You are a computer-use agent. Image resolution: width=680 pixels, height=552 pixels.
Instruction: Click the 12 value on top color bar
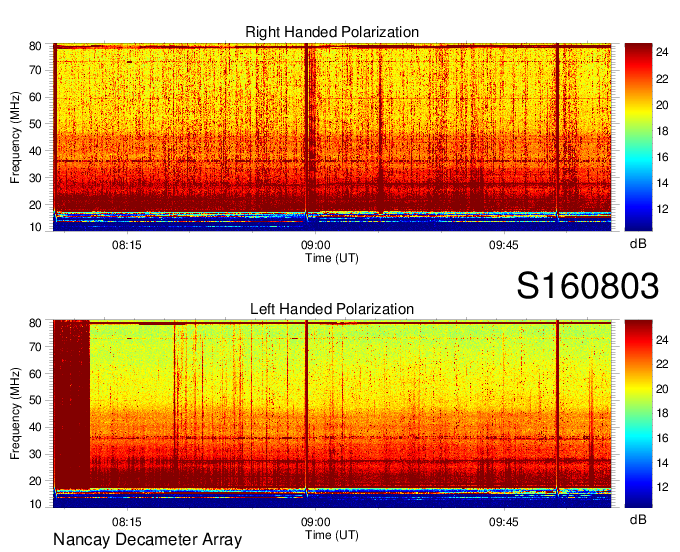[662, 209]
